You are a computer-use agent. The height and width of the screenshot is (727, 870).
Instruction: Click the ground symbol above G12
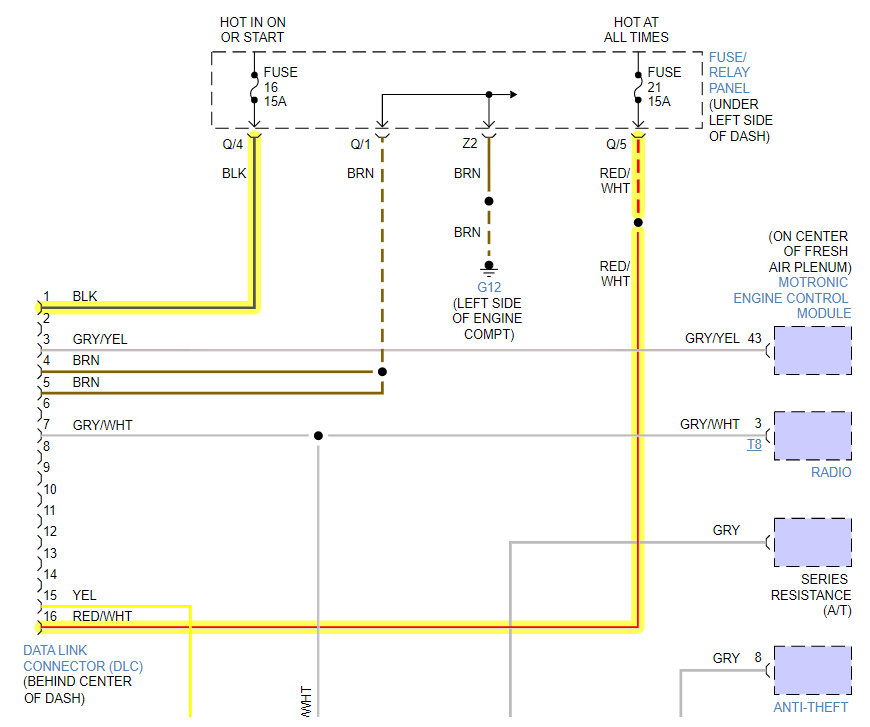[x=489, y=269]
